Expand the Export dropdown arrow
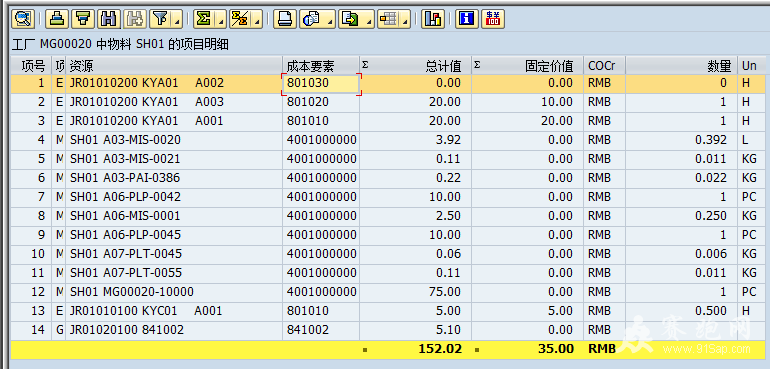Image resolution: width=770 pixels, height=369 pixels. [x=369, y=20]
